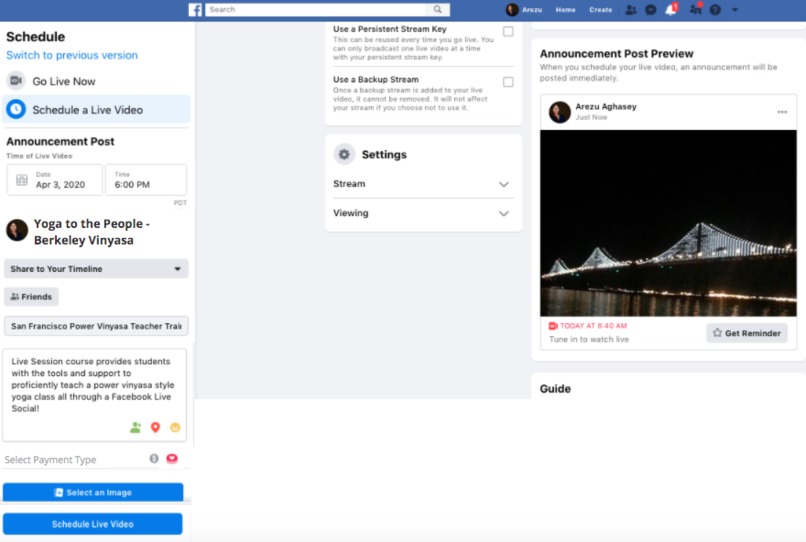This screenshot has height=542, width=806.
Task: Click the Select an Image button
Action: point(93,492)
